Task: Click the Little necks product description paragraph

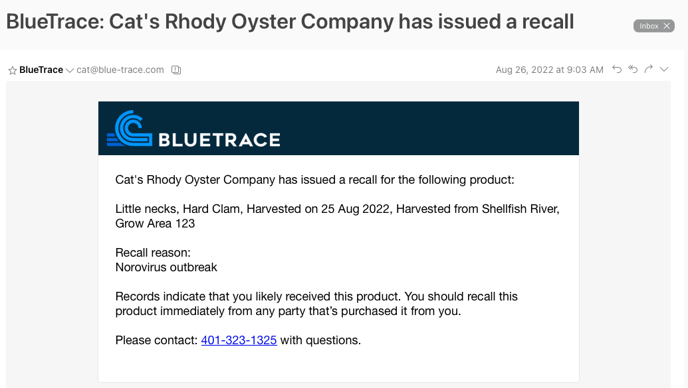Action: coord(337,216)
